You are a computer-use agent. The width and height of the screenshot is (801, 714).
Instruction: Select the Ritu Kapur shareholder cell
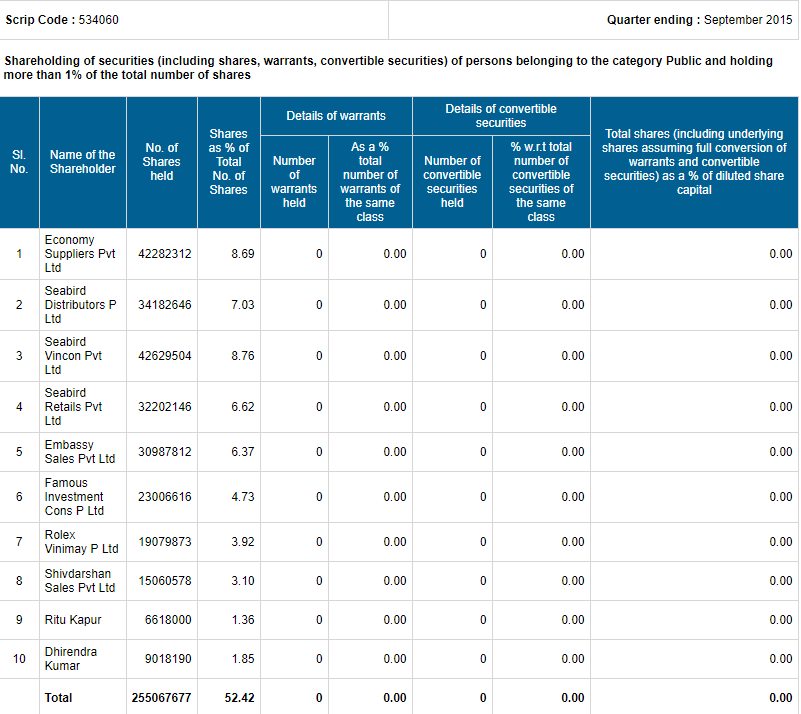click(x=73, y=620)
